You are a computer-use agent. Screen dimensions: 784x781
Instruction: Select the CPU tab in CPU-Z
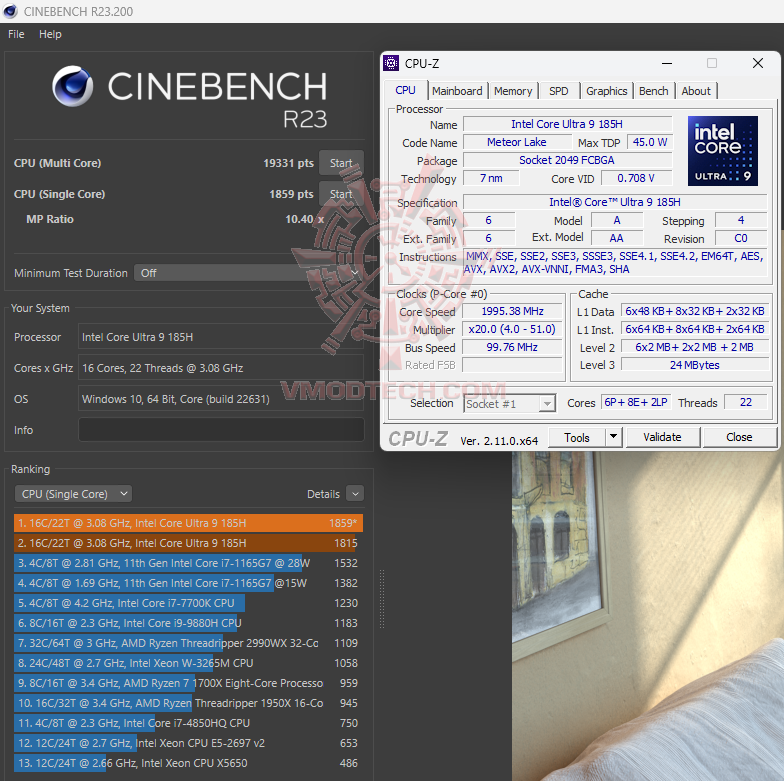tap(406, 90)
